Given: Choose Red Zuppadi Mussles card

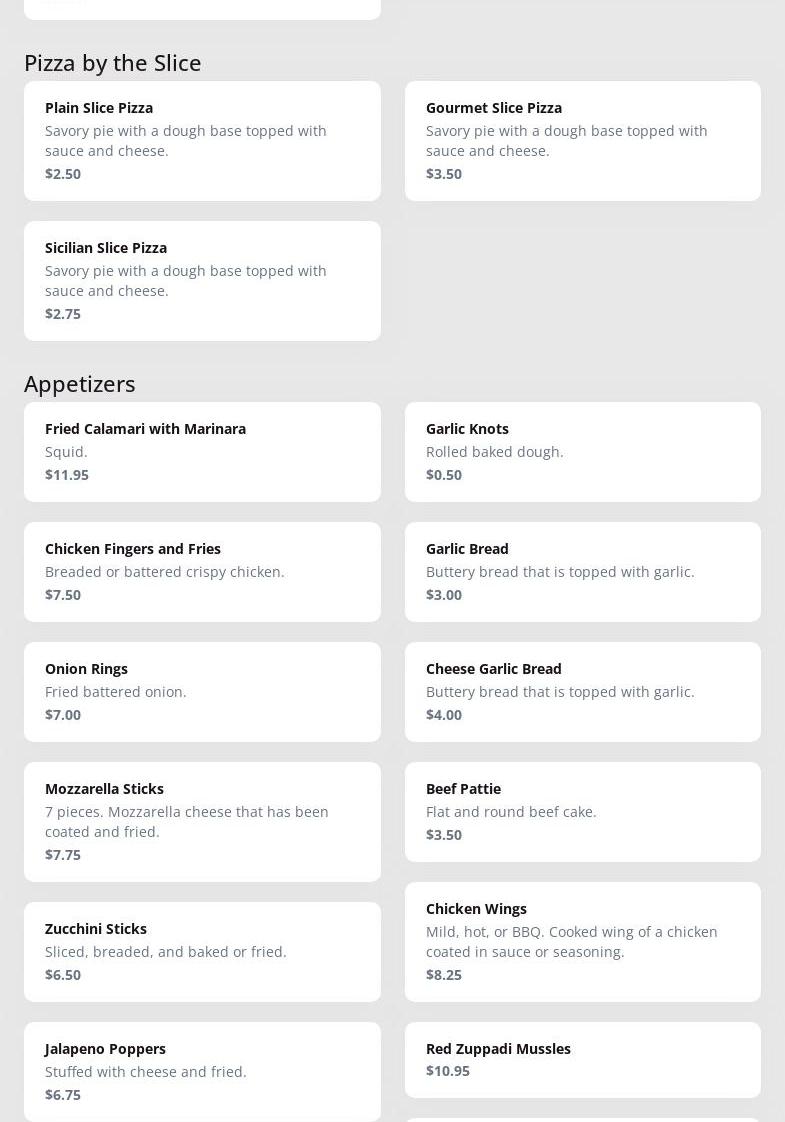Looking at the screenshot, I should [x=582, y=1059].
